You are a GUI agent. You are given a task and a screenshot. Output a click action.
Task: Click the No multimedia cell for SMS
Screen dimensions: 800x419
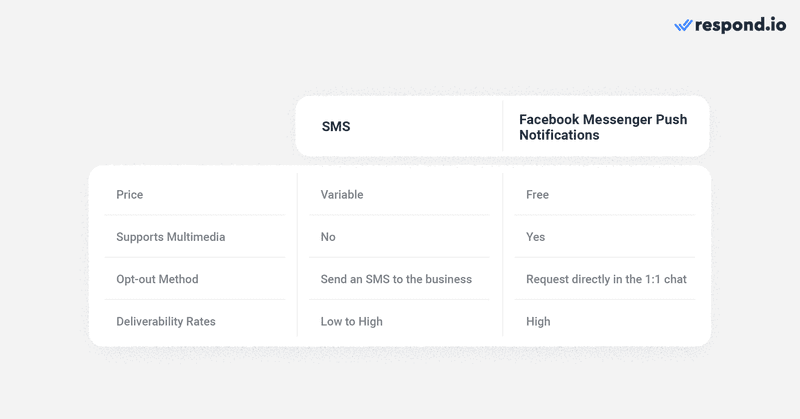click(328, 237)
